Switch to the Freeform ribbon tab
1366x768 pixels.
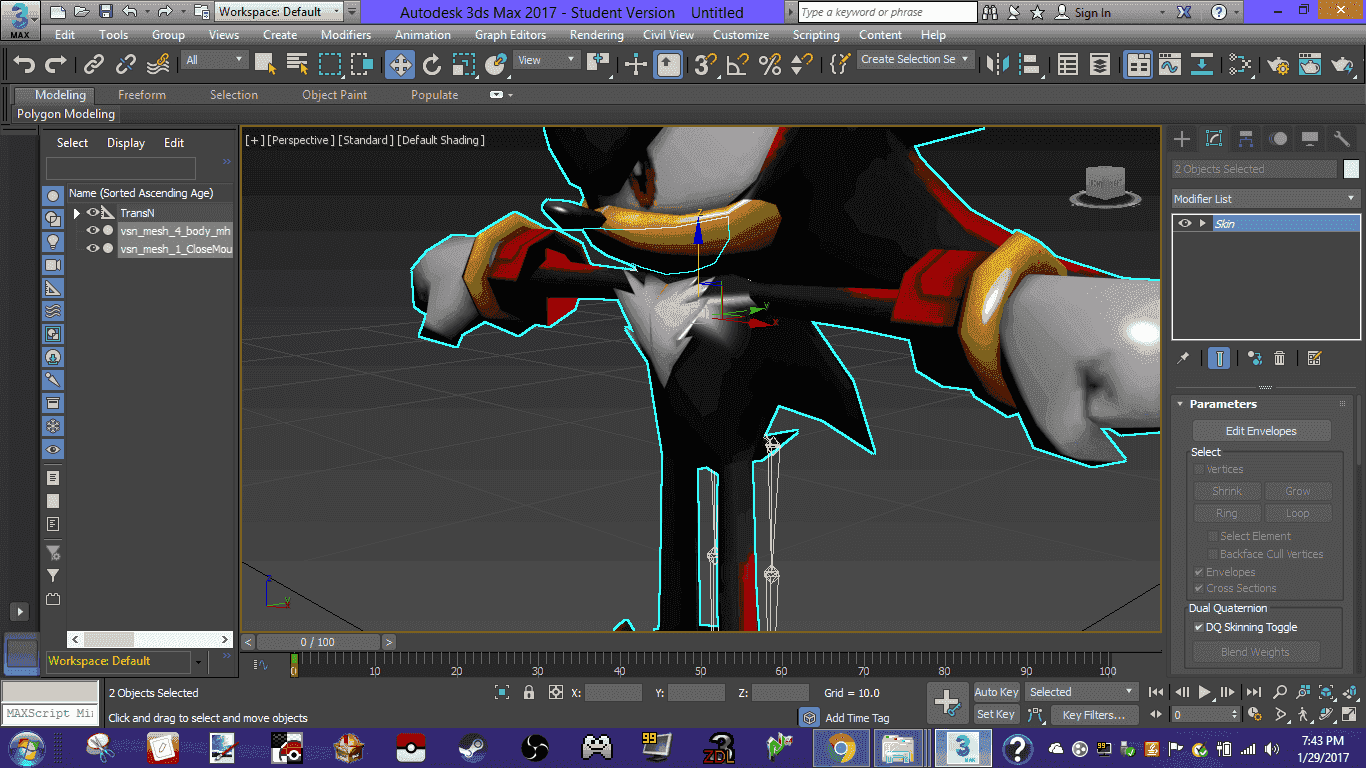[x=142, y=95]
